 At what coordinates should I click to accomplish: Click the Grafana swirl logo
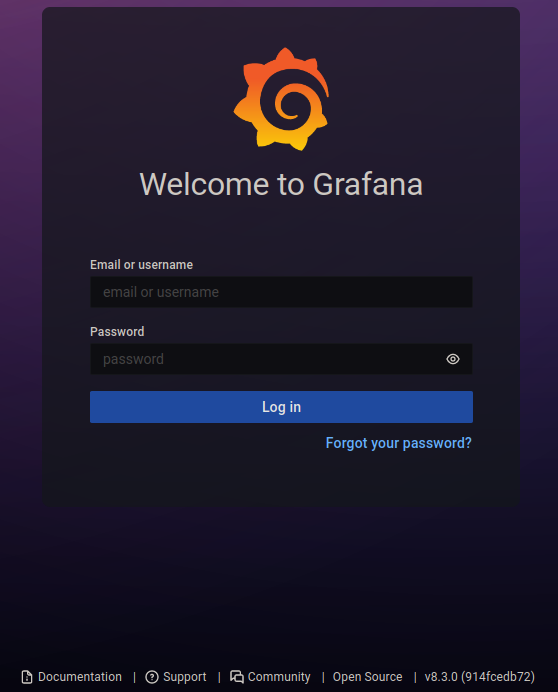[281, 99]
